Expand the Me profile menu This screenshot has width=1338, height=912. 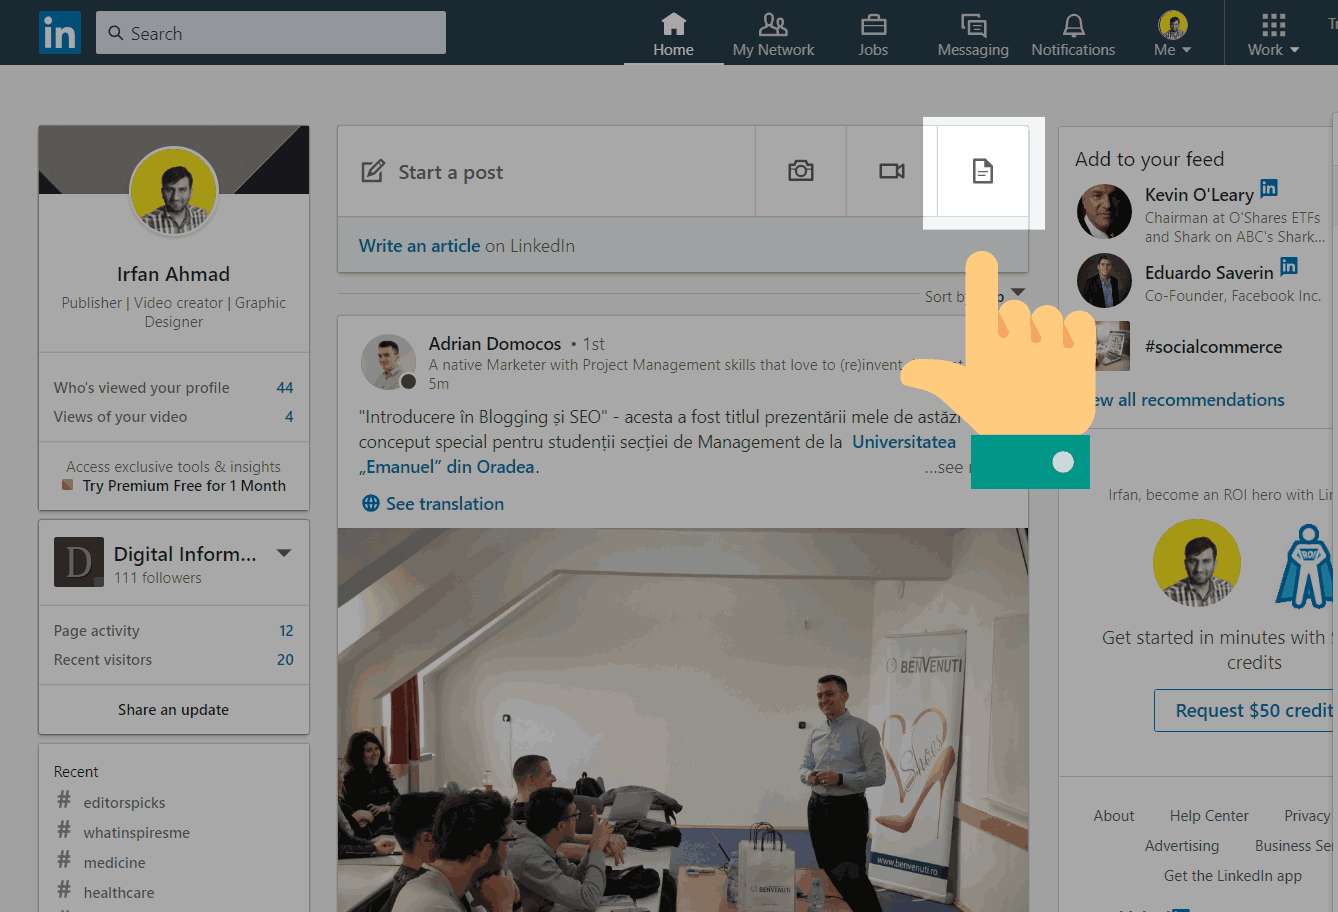[1172, 35]
